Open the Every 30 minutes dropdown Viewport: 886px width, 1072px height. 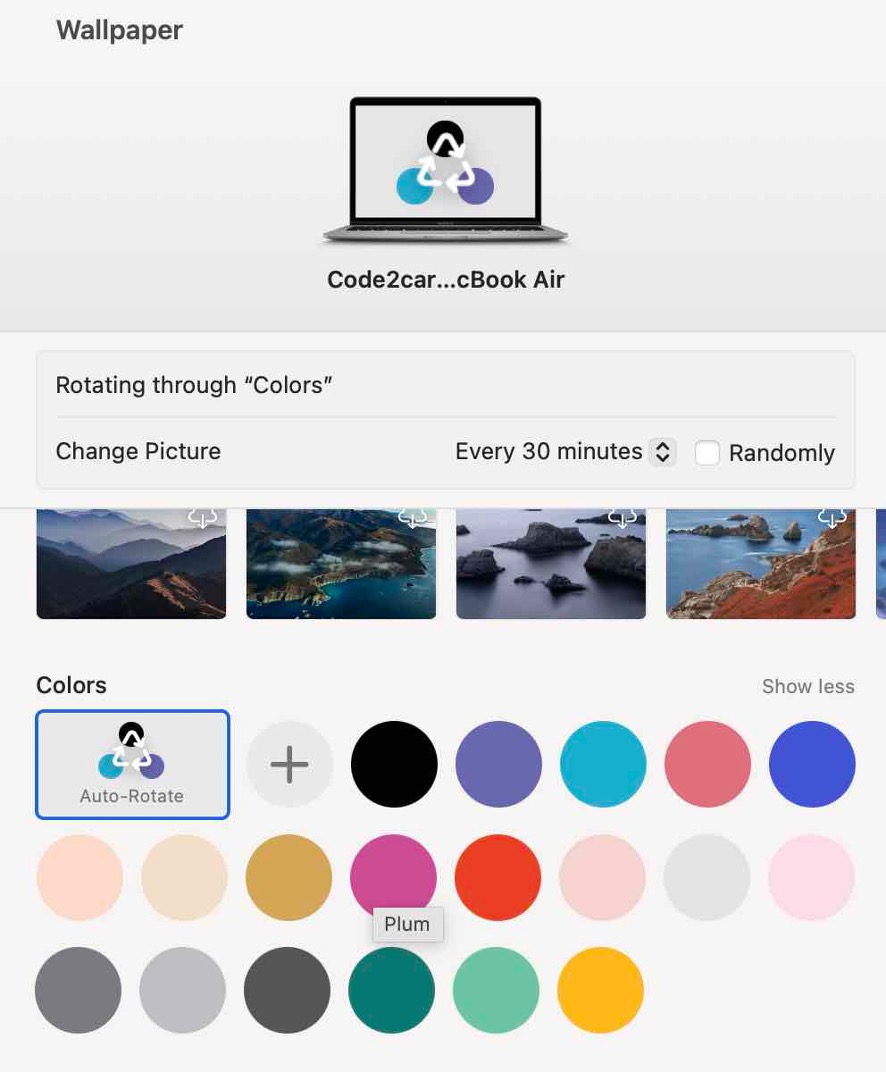pos(565,452)
